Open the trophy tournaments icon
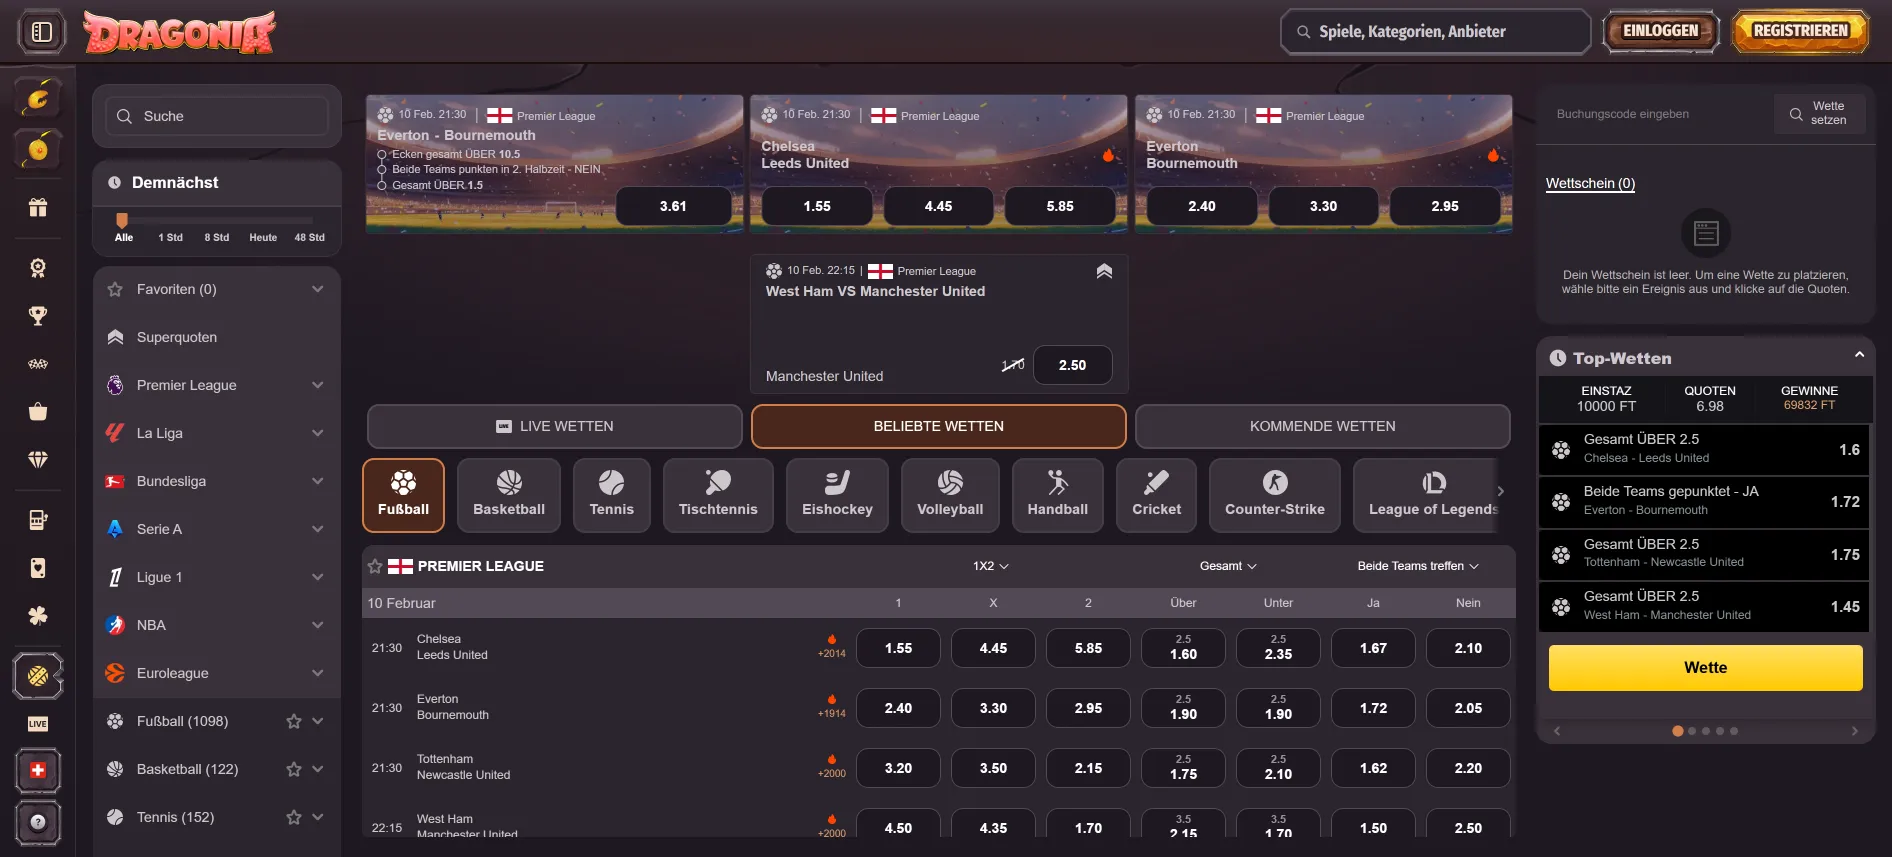 (x=38, y=316)
